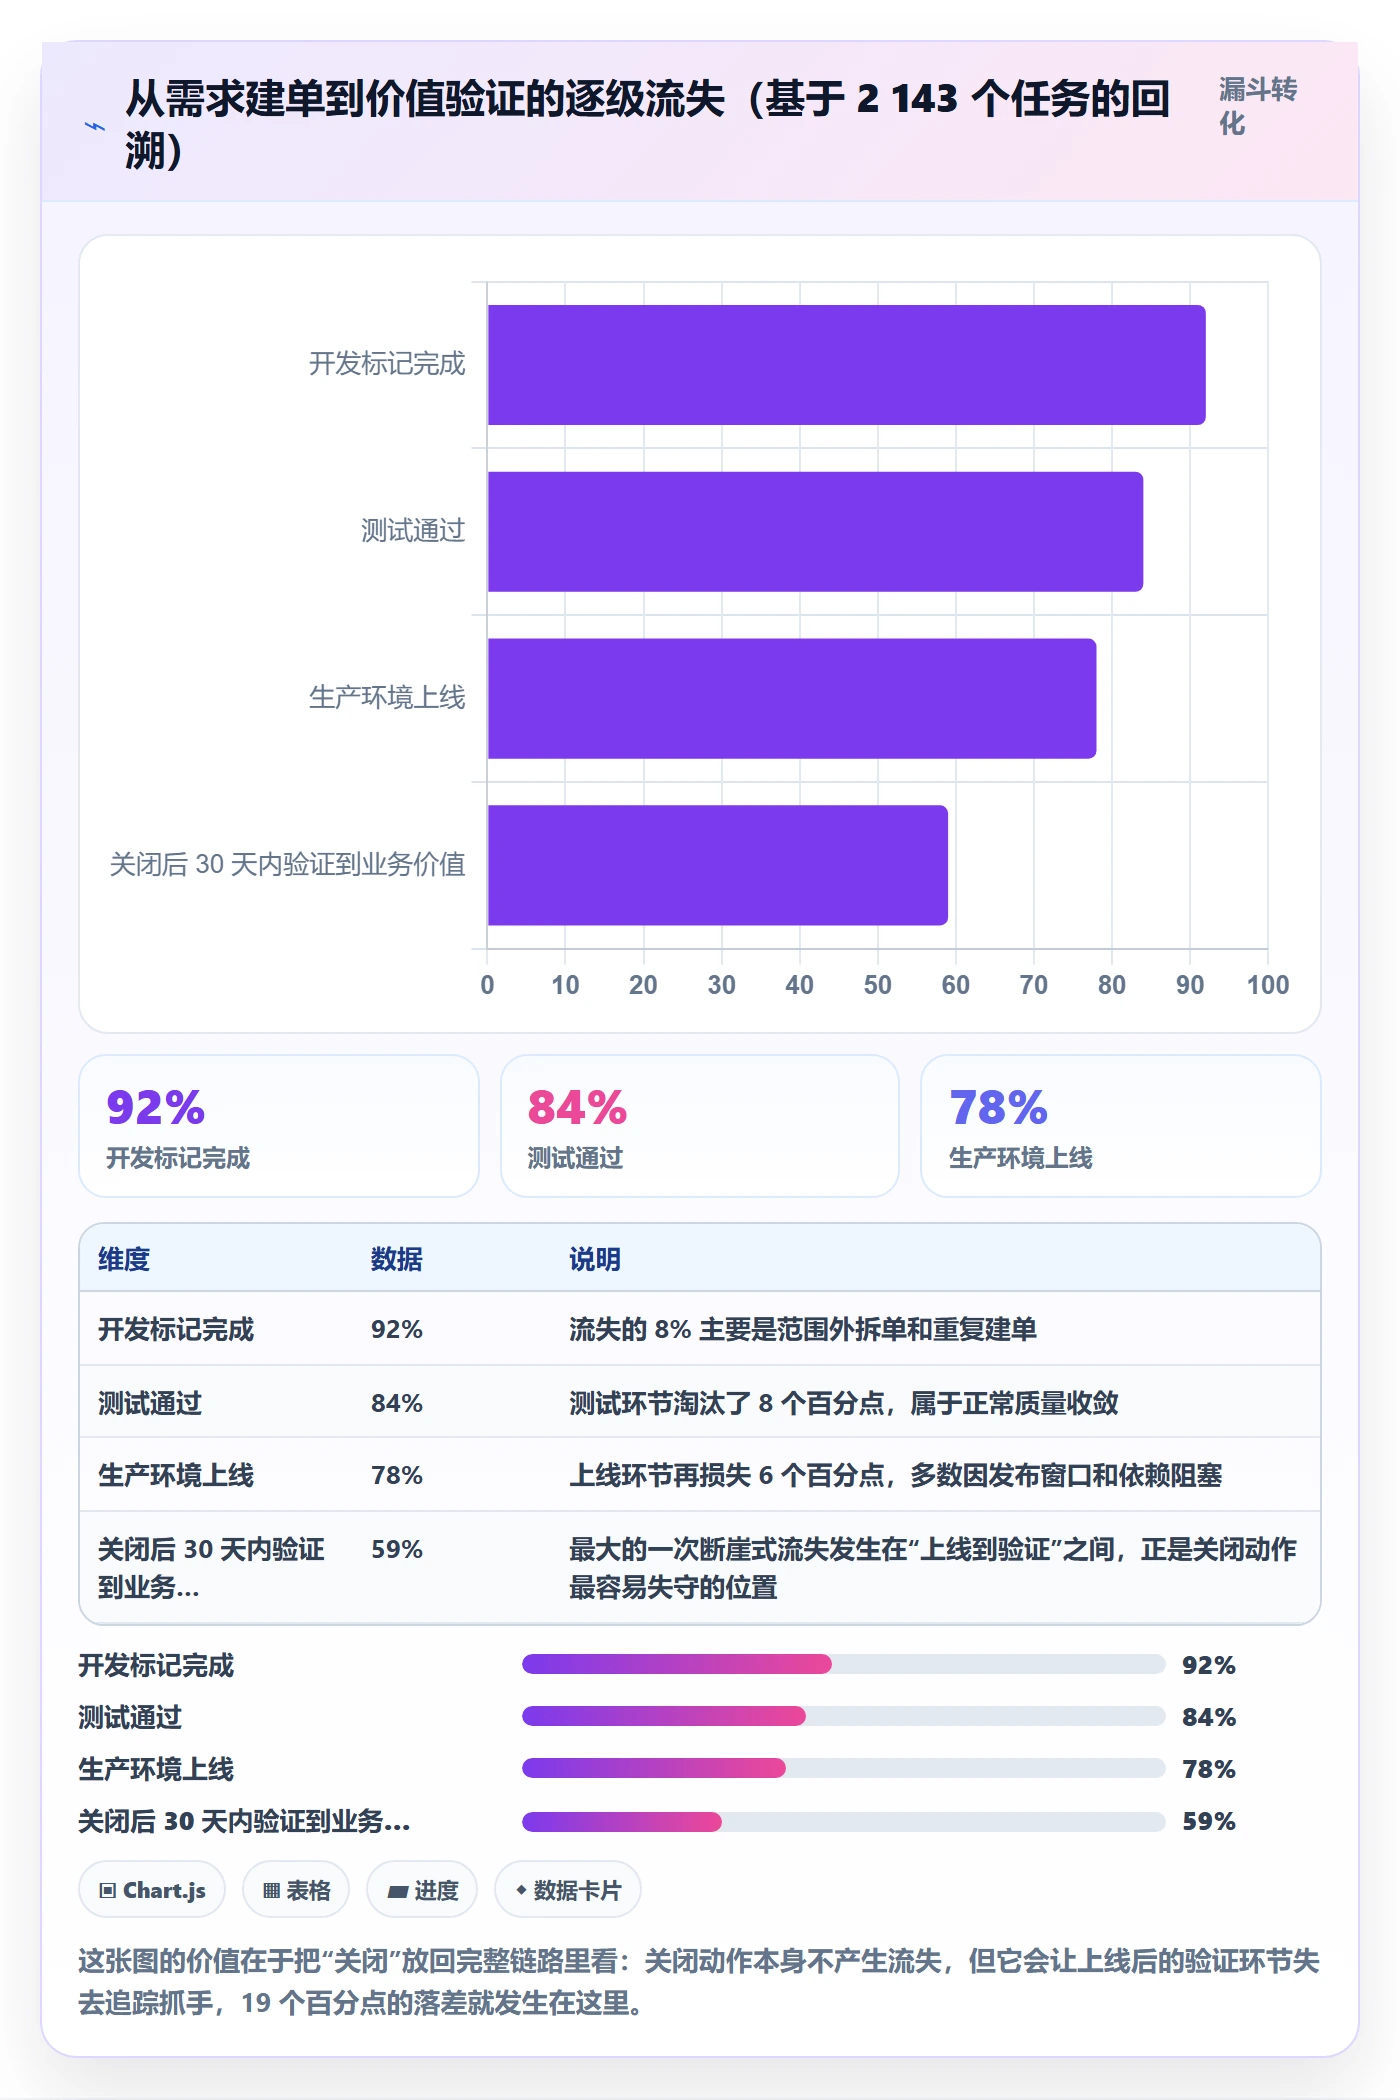
Task: Click the x-axis tick label 50
Action: [877, 985]
